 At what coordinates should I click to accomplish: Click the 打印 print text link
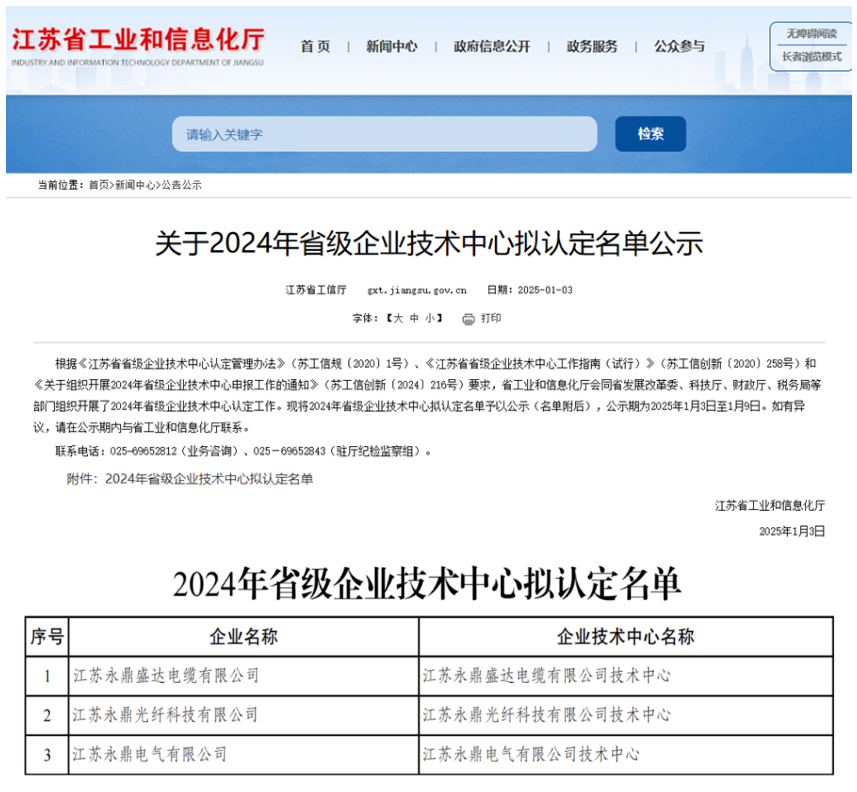491,318
